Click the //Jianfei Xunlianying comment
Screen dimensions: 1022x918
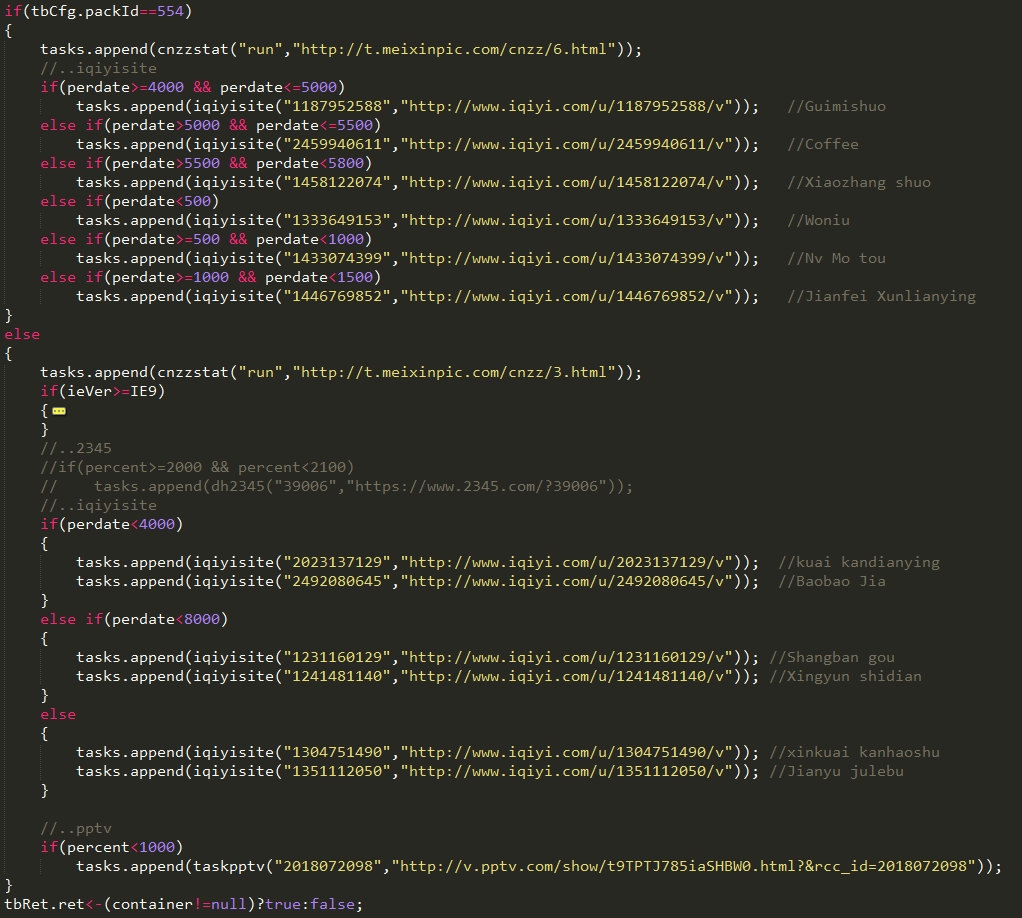tap(881, 296)
